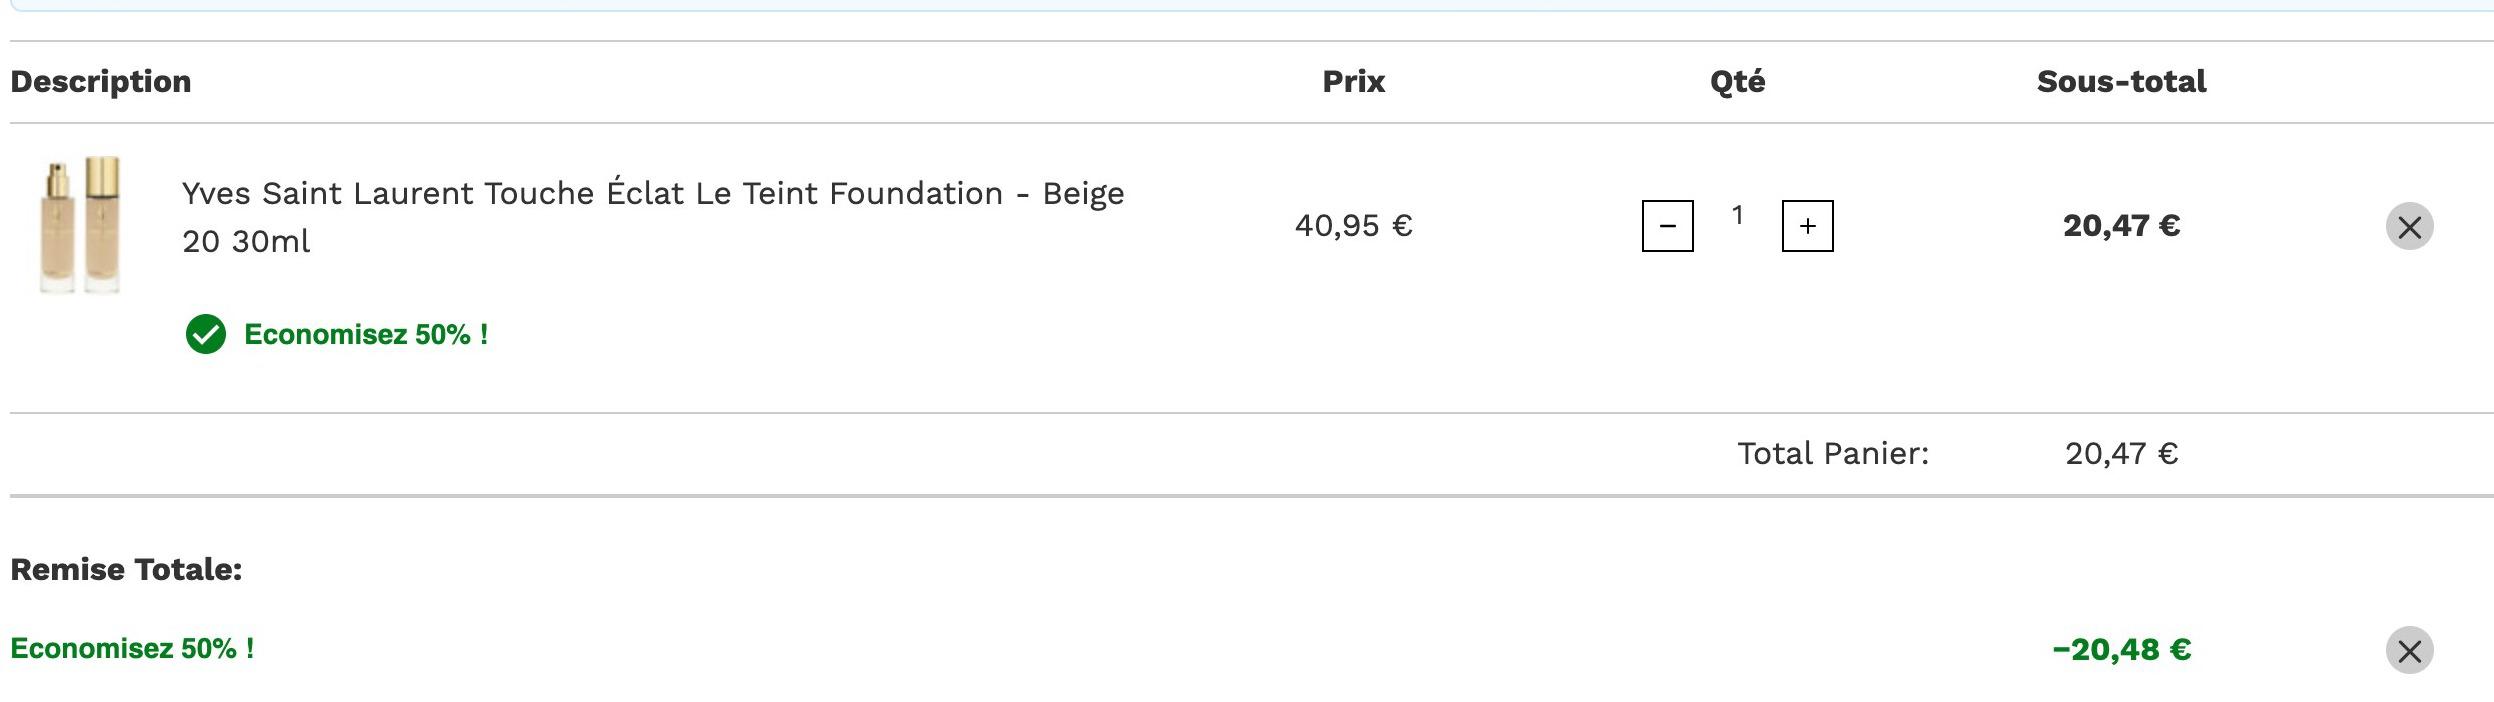Click the green checkmark promotion icon
This screenshot has height=702, width=2494.
click(206, 334)
